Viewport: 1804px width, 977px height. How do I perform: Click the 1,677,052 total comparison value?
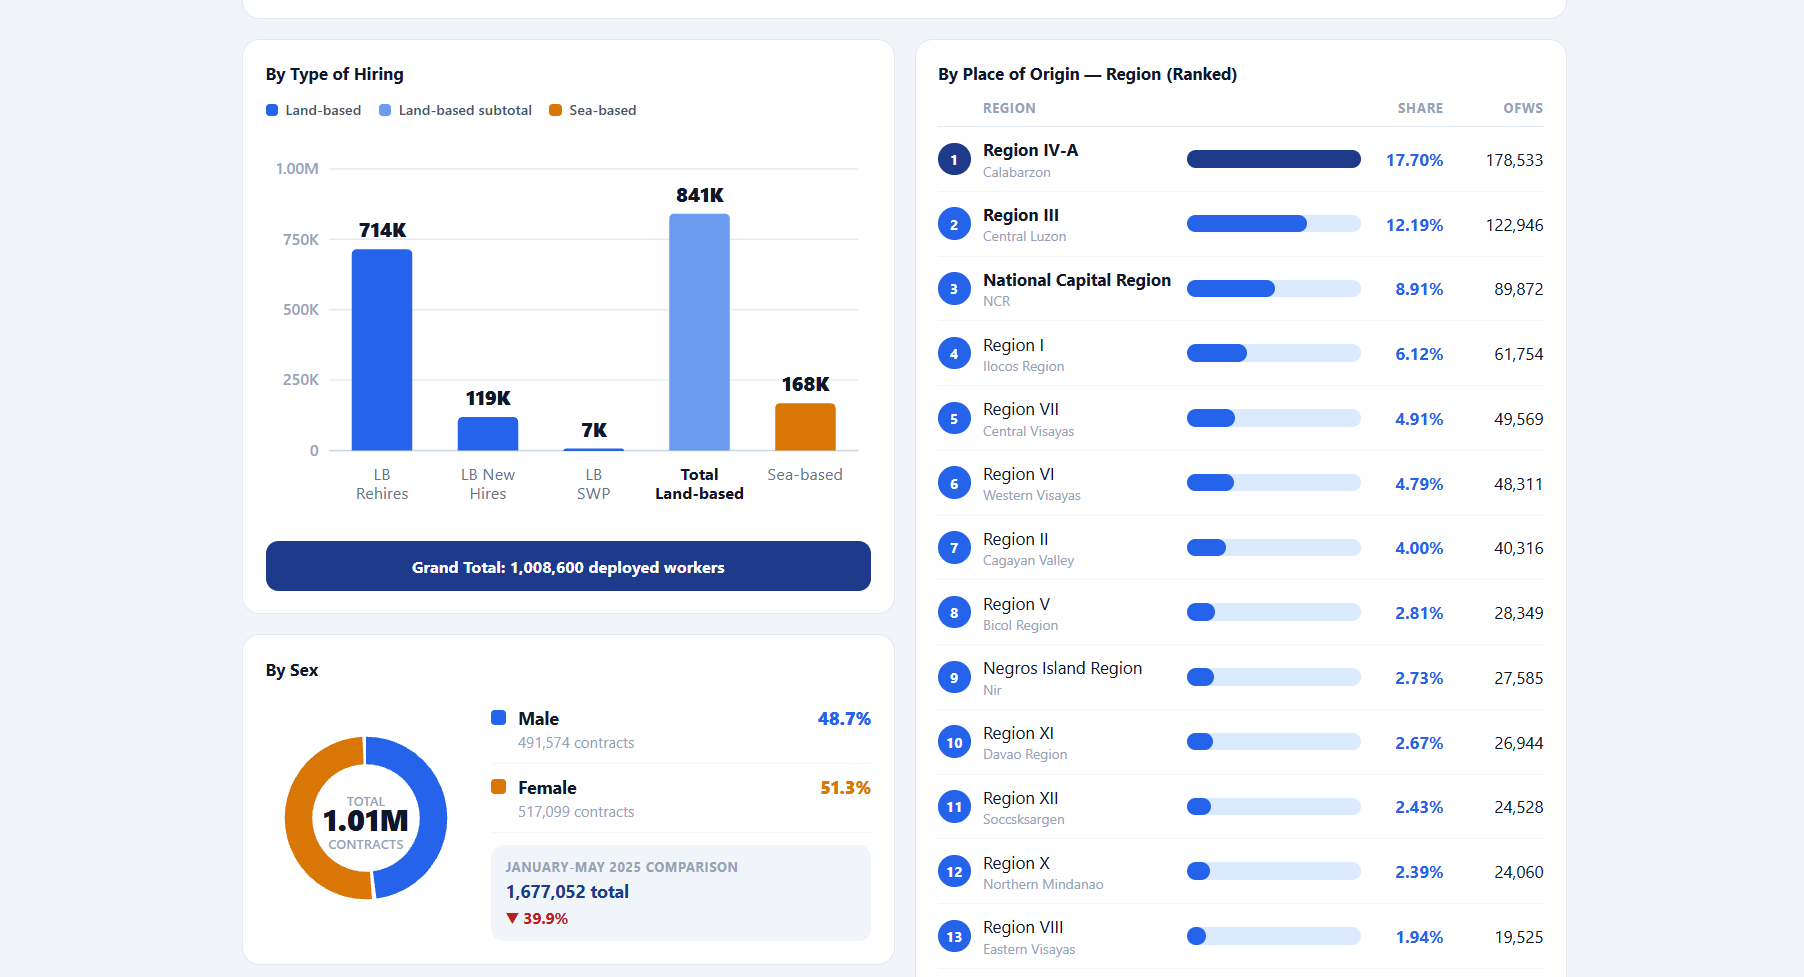tap(567, 892)
